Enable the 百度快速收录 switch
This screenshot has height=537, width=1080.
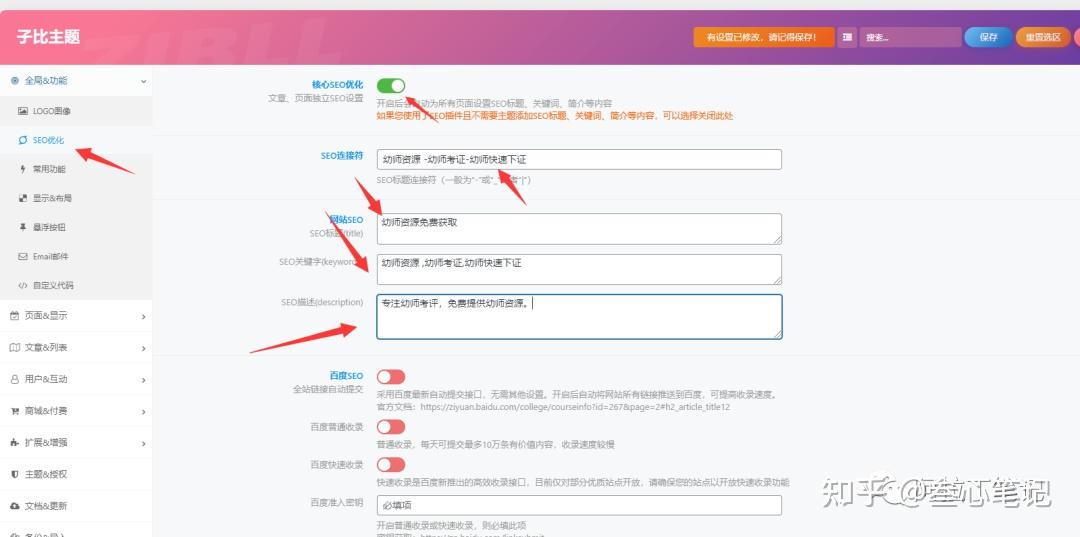tap(391, 465)
